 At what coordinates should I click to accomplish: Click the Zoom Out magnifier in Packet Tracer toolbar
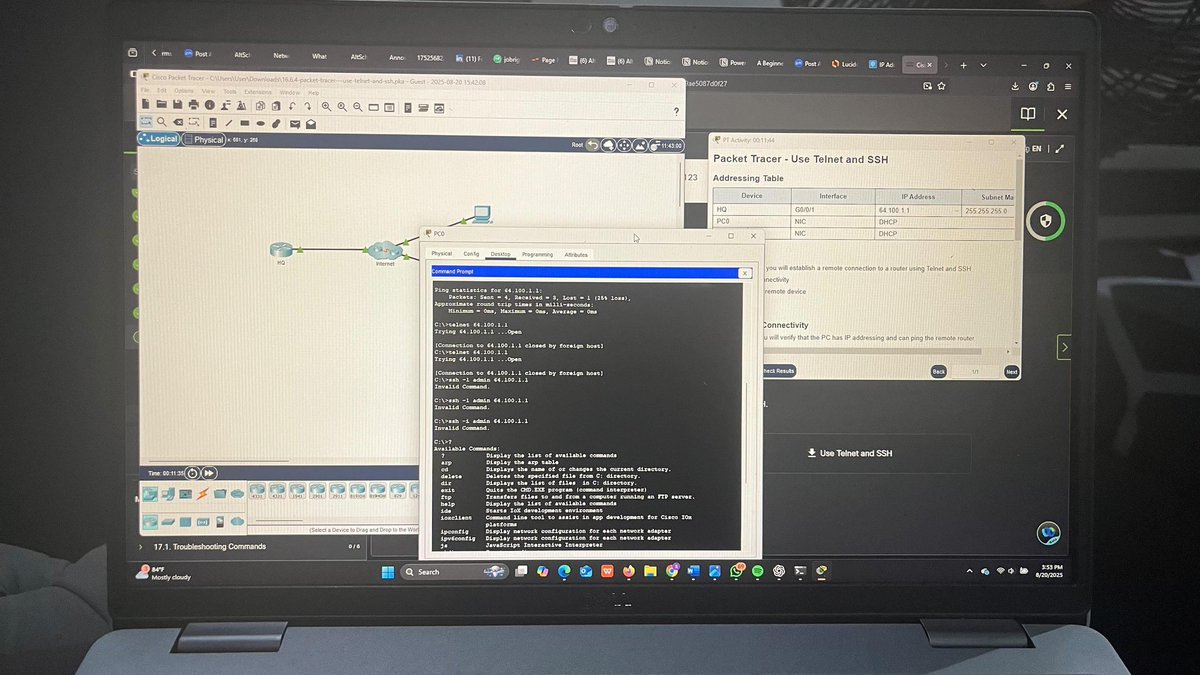pos(358,105)
